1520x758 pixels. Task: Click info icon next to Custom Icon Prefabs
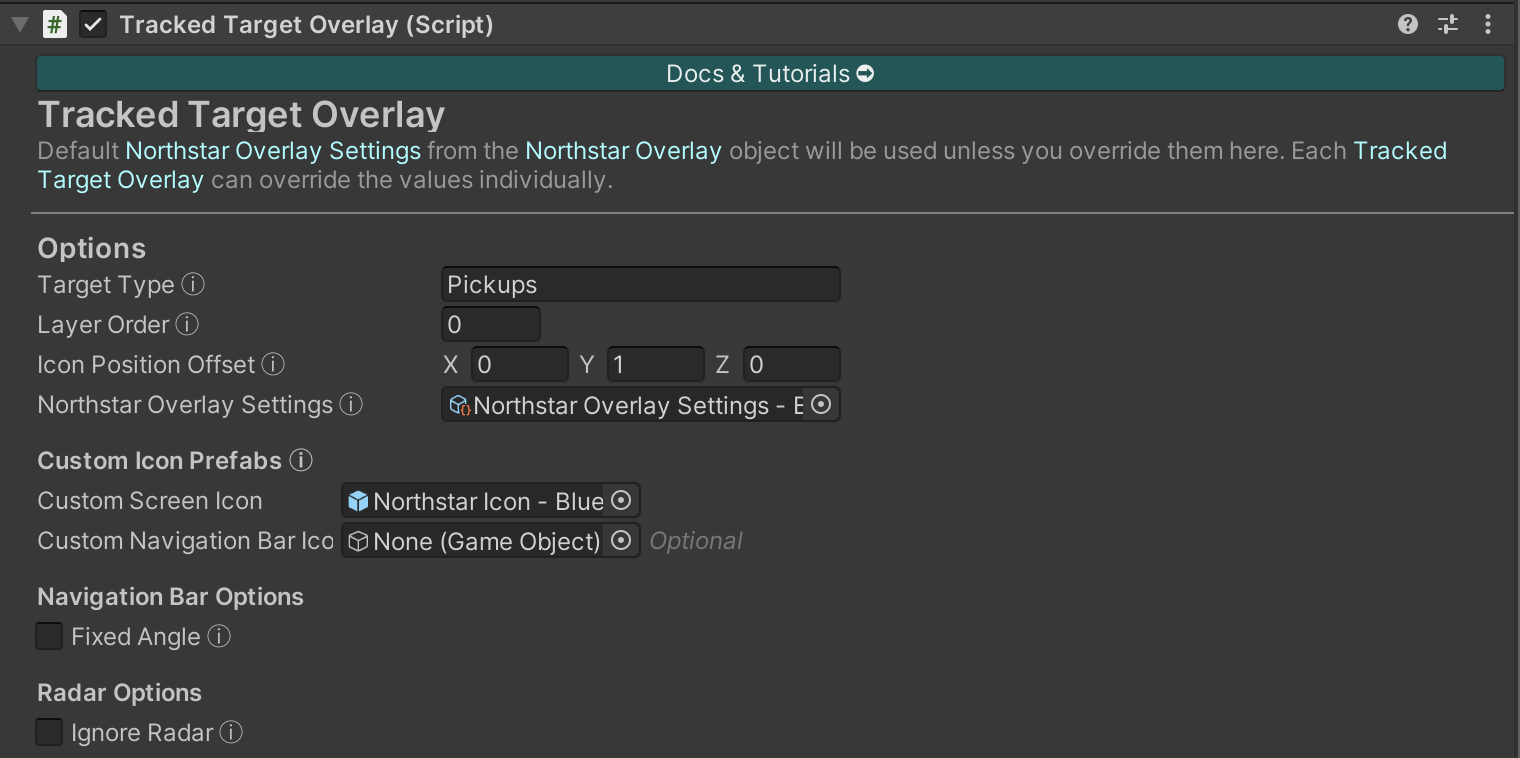pos(301,461)
